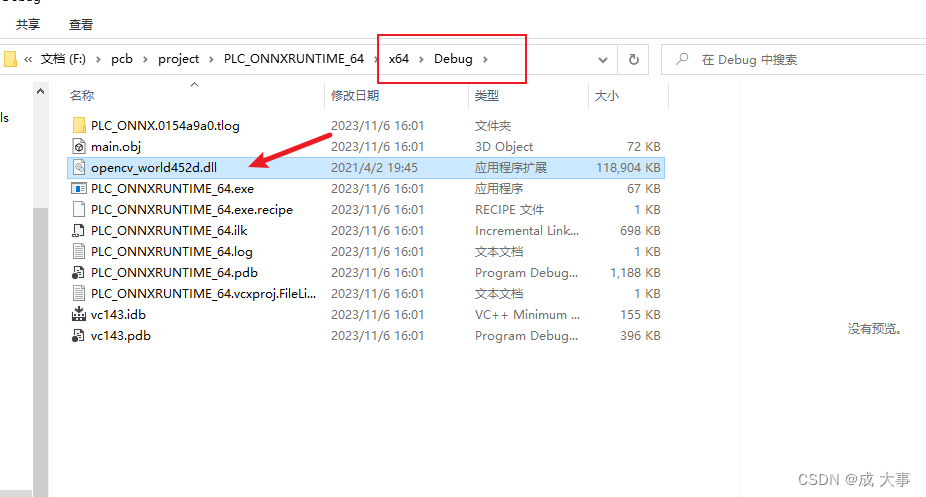The image size is (926, 497).
Task: Click the 文件夹 type cell
Action: (493, 126)
